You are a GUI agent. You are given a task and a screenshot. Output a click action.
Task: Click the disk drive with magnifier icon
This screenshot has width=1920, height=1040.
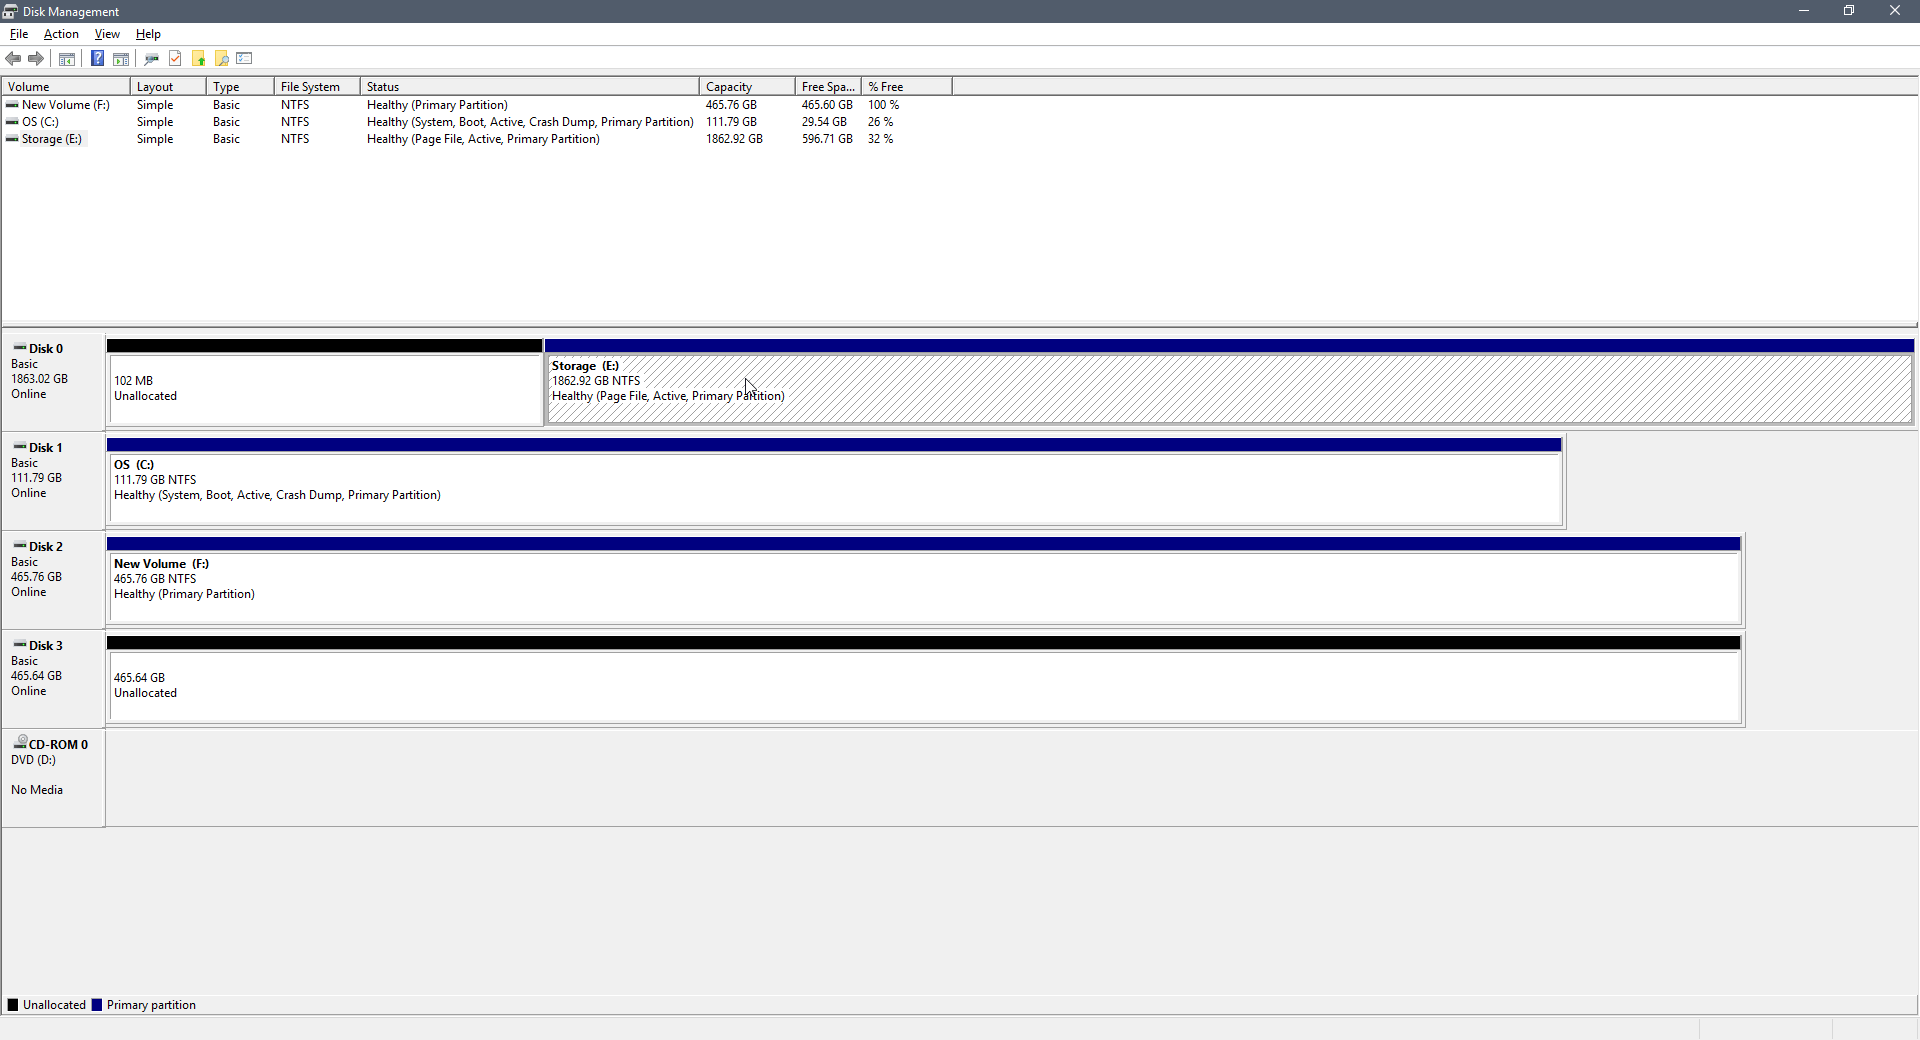click(152, 59)
